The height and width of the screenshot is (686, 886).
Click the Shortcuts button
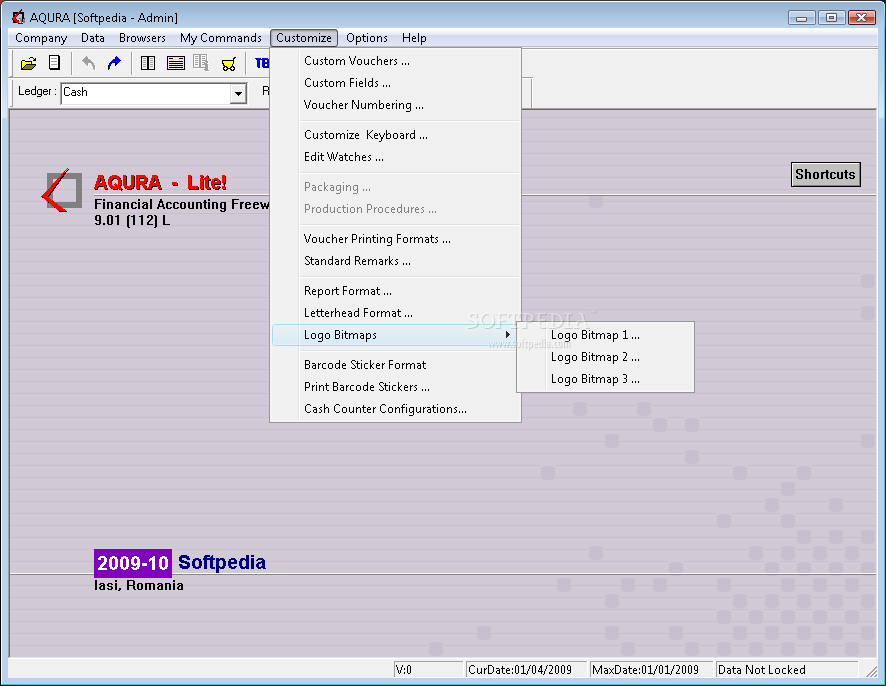coord(826,174)
